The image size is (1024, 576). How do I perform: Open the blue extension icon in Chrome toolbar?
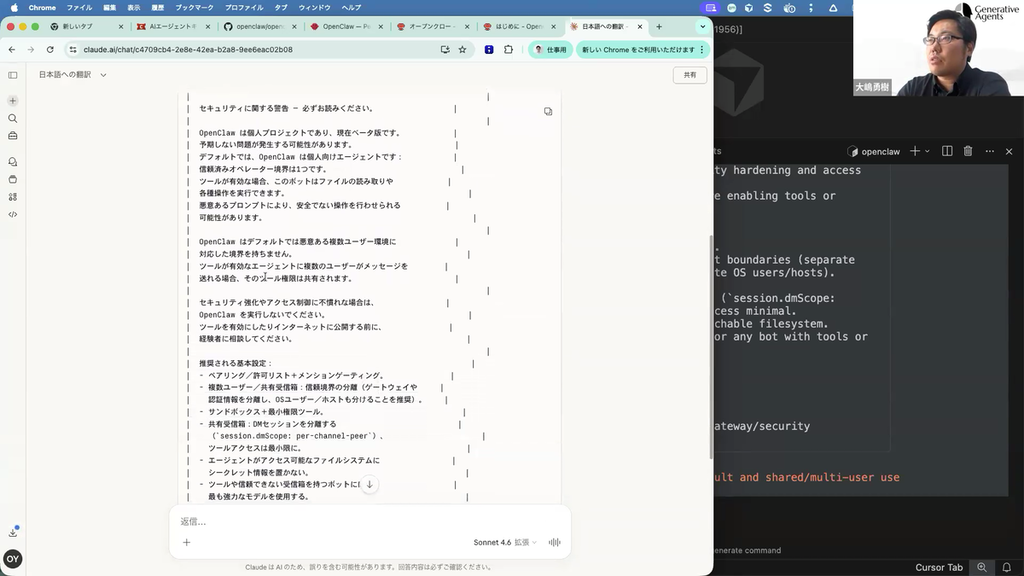pos(488,50)
